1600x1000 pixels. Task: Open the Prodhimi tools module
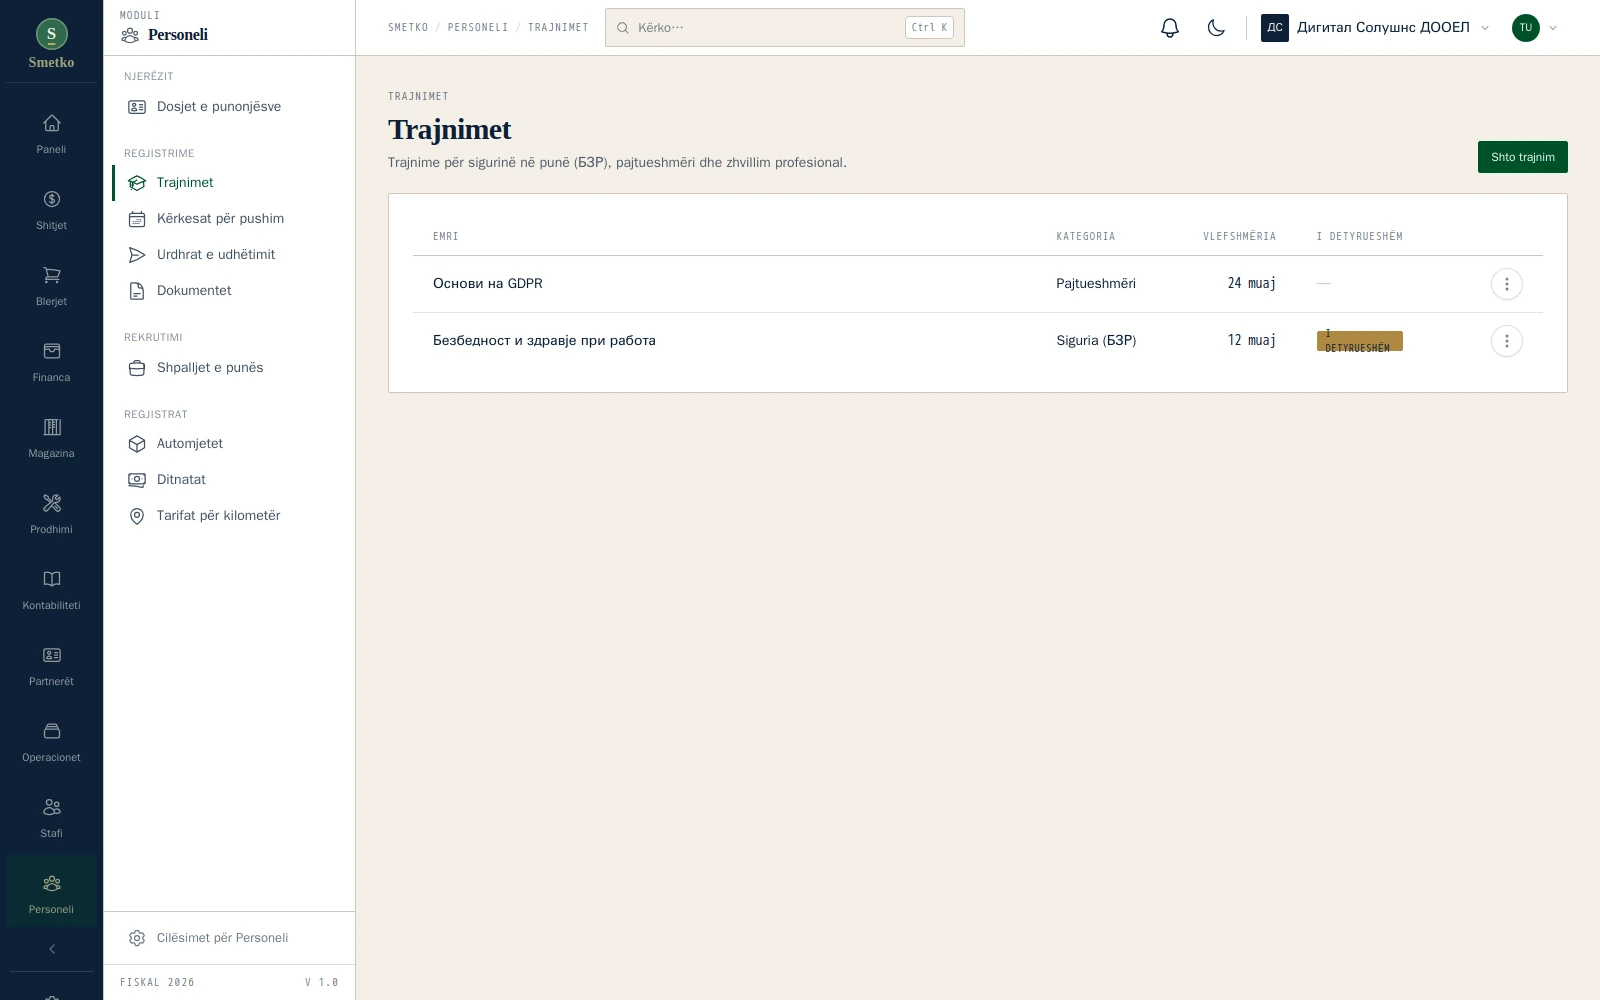tap(51, 514)
